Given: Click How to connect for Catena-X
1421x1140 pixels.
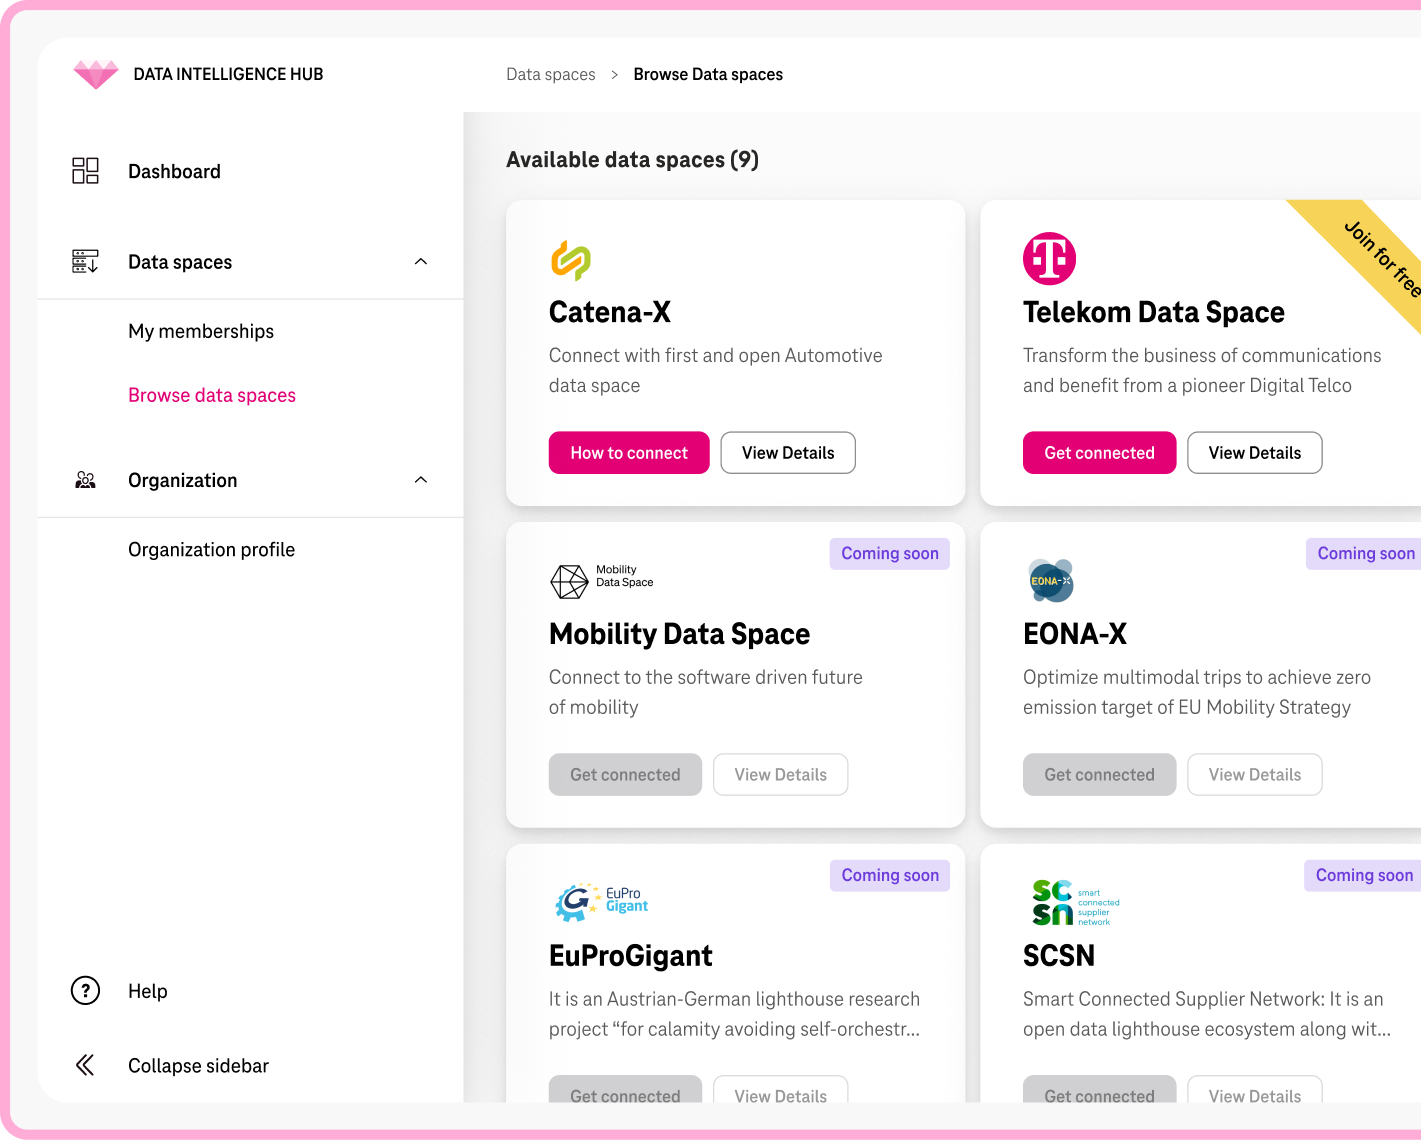Looking at the screenshot, I should (629, 453).
